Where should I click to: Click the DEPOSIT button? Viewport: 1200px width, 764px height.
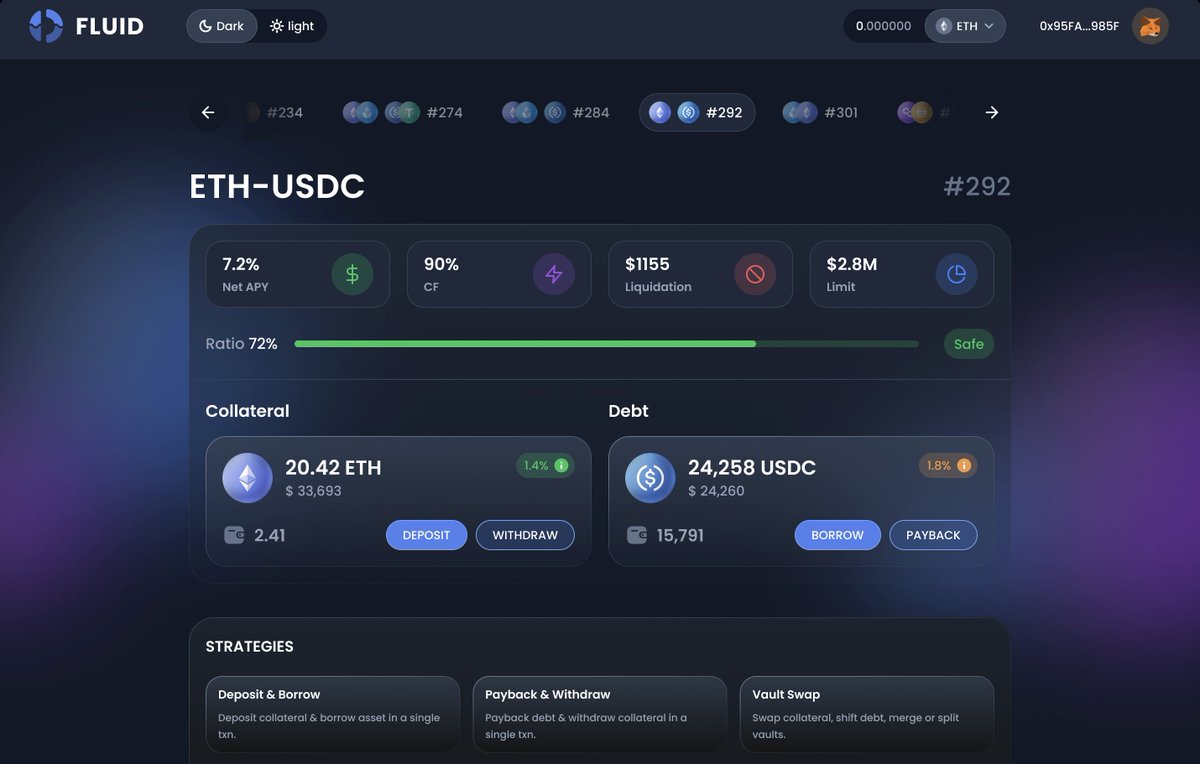point(426,535)
